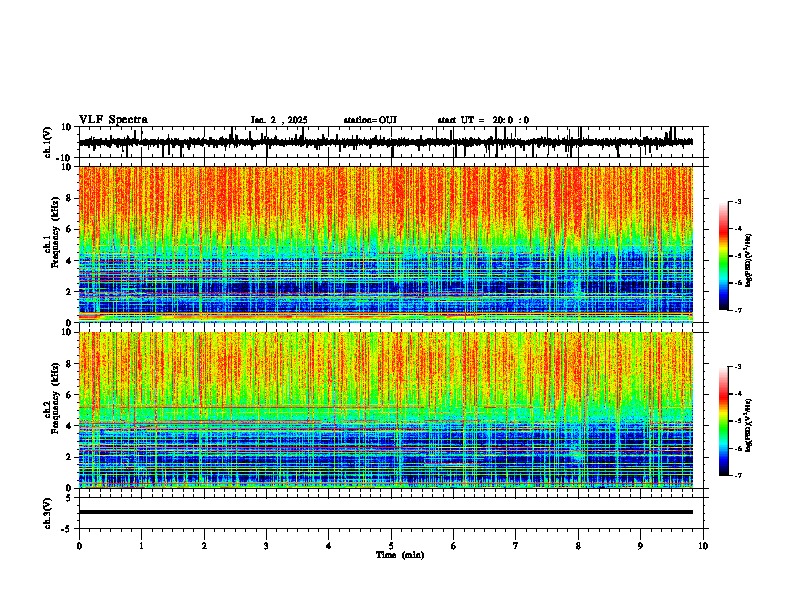This screenshot has width=792, height=612.
Task: Click the ch.1 voltage waveform trace
Action: pyautogui.click(x=385, y=142)
